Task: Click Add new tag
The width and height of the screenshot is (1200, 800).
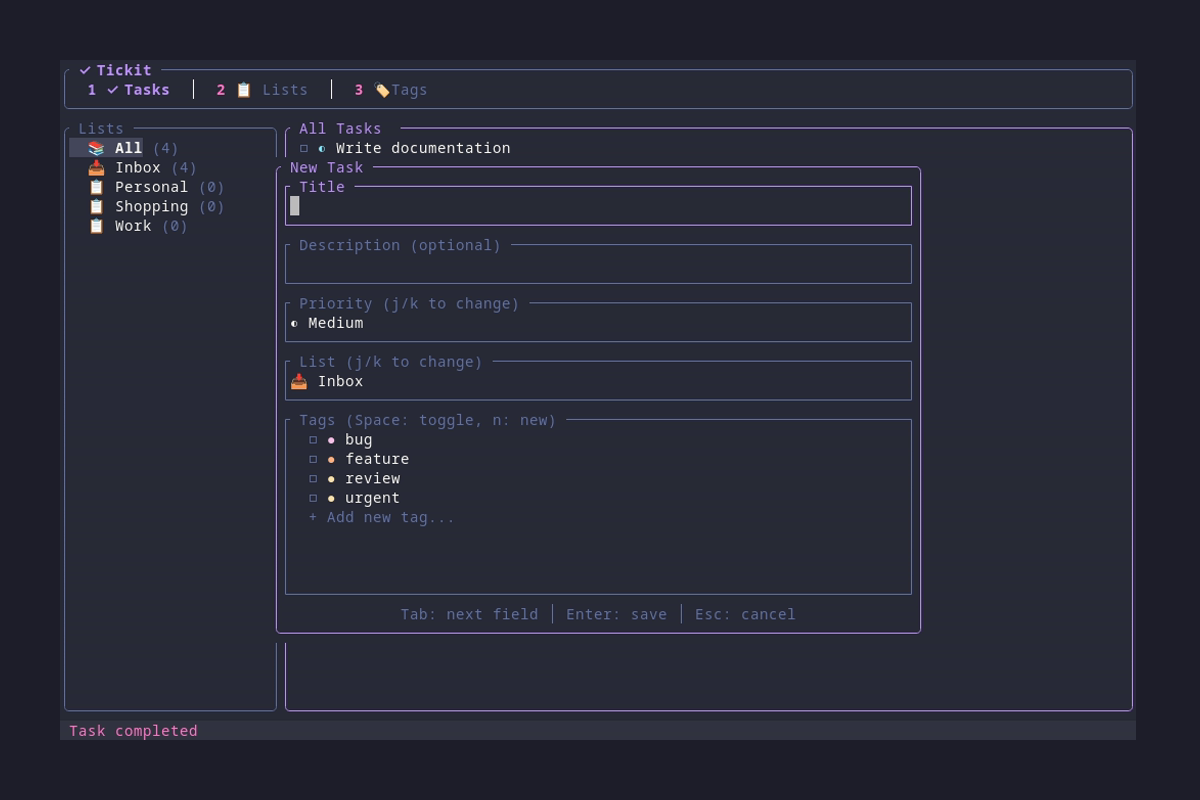Action: [380, 517]
